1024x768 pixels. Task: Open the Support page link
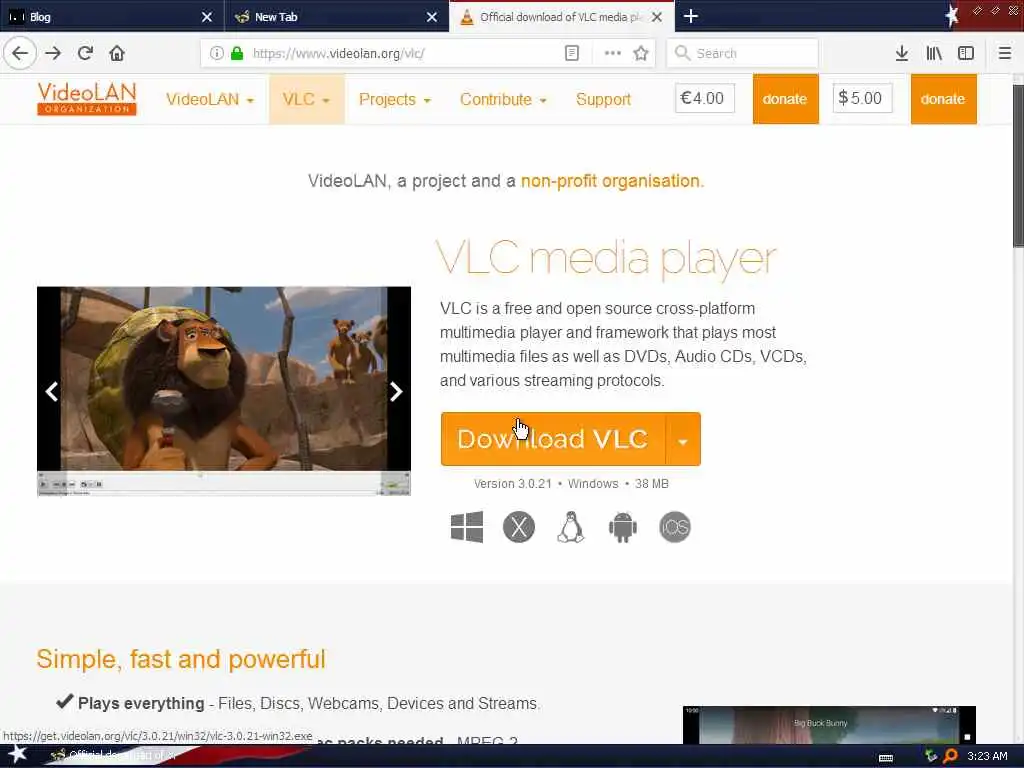603,99
